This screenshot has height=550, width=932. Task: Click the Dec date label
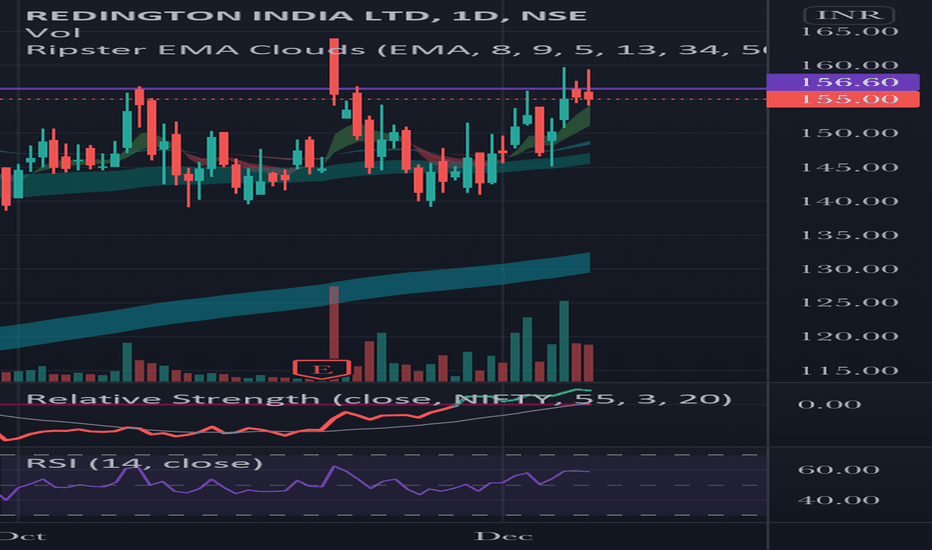[503, 536]
